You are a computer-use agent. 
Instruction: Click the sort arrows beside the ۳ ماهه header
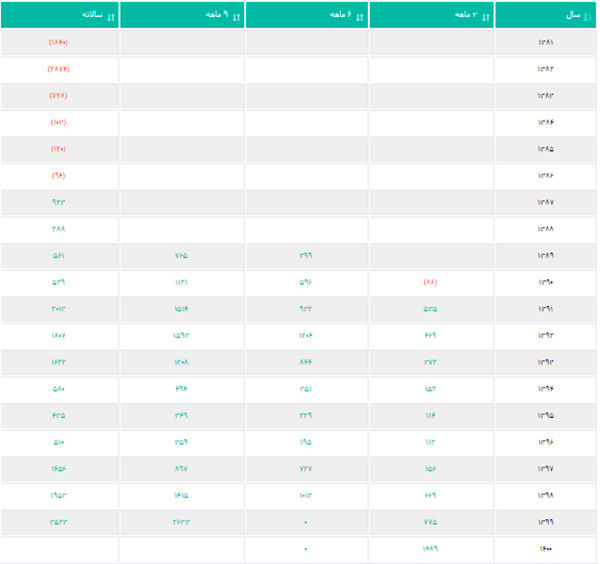486,17
